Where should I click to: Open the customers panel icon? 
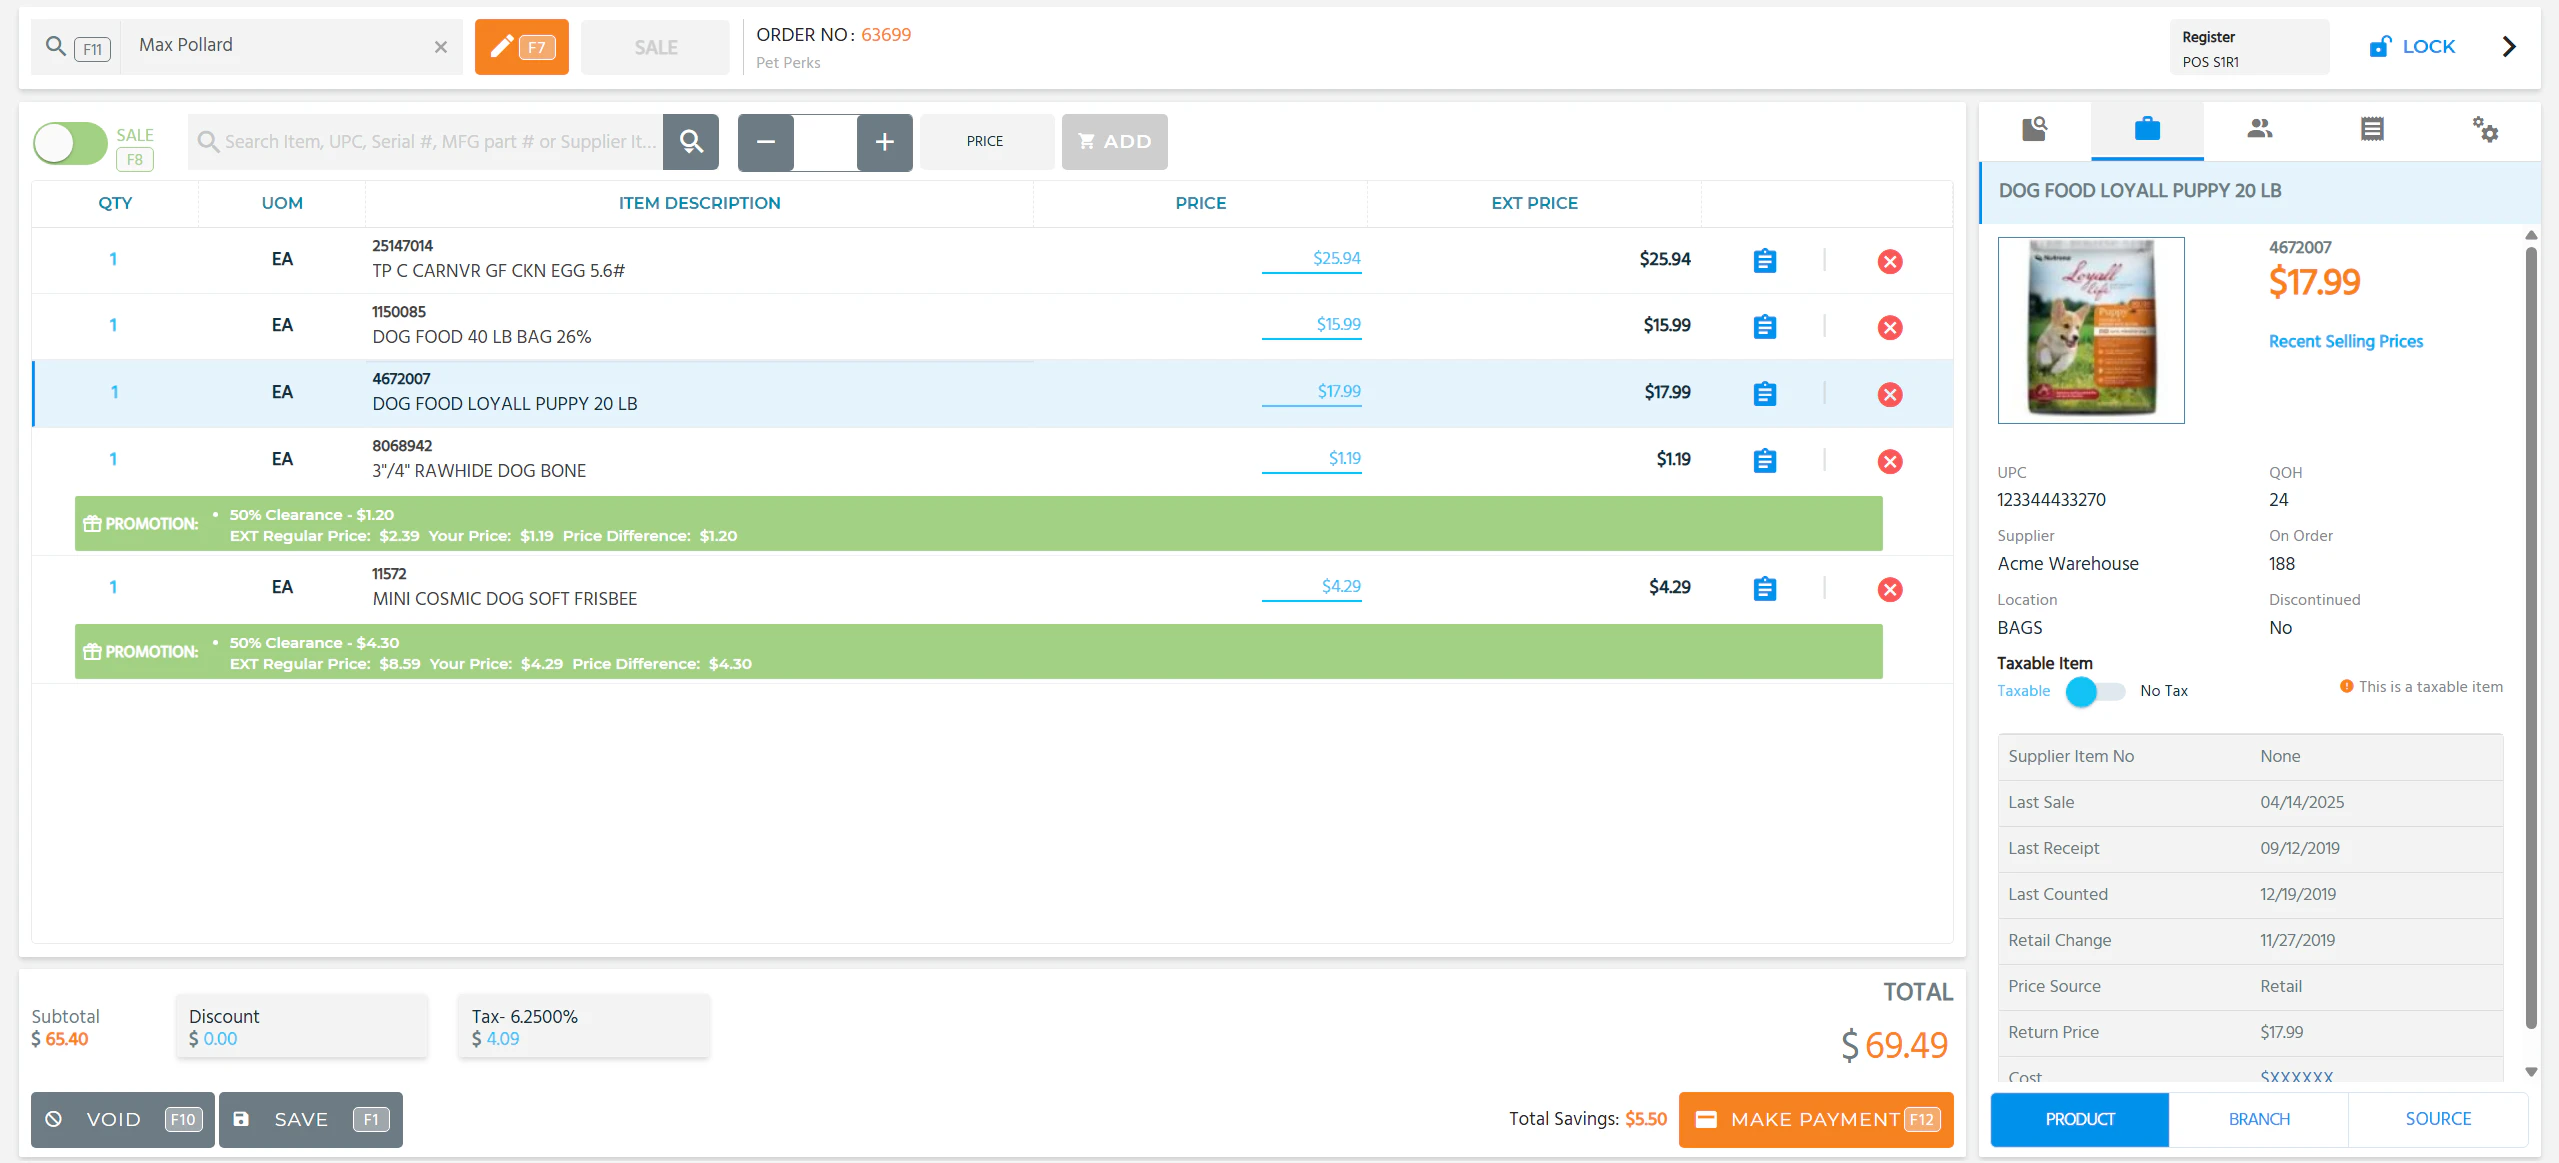(x=2260, y=130)
